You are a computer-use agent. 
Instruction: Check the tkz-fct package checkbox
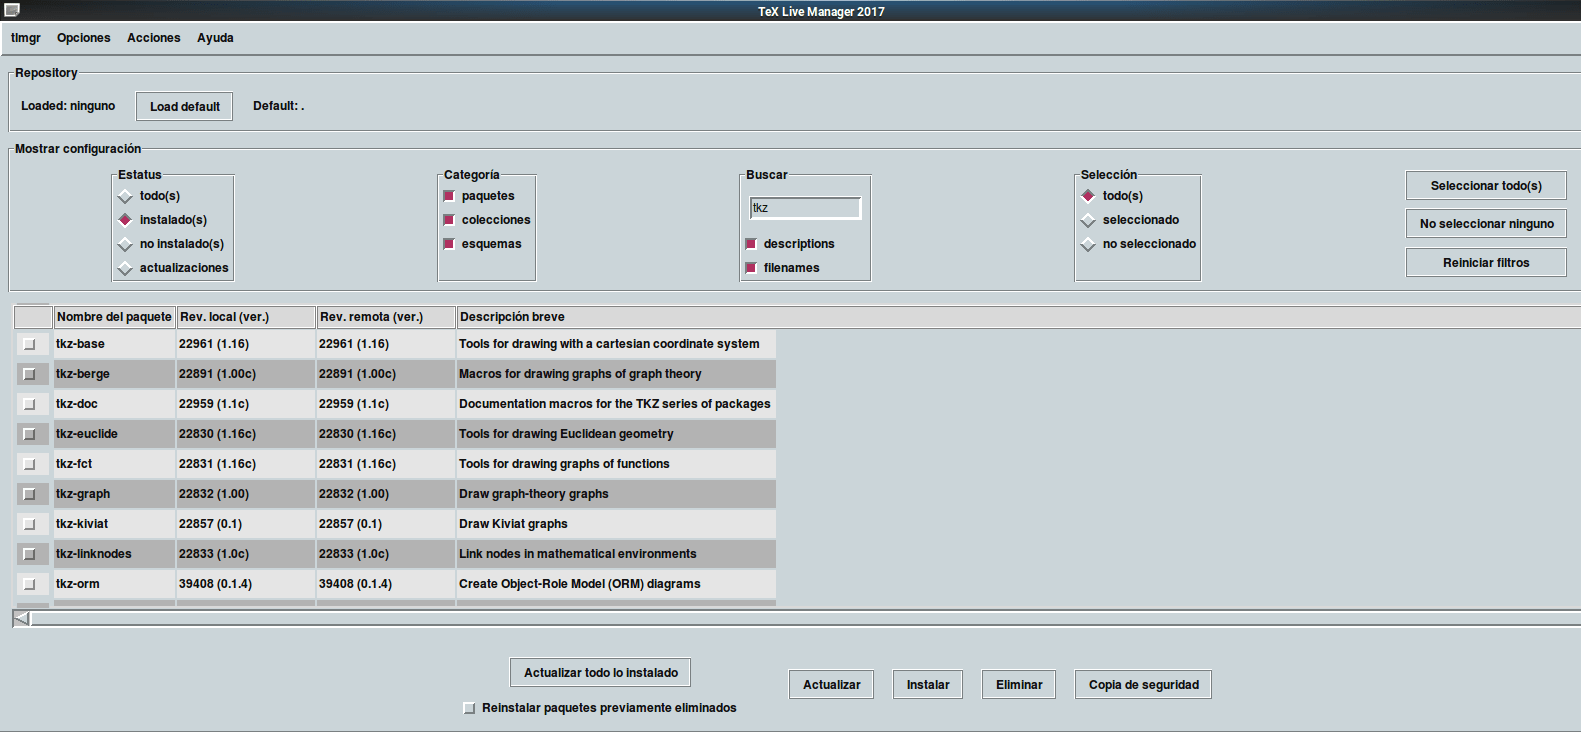tap(29, 464)
